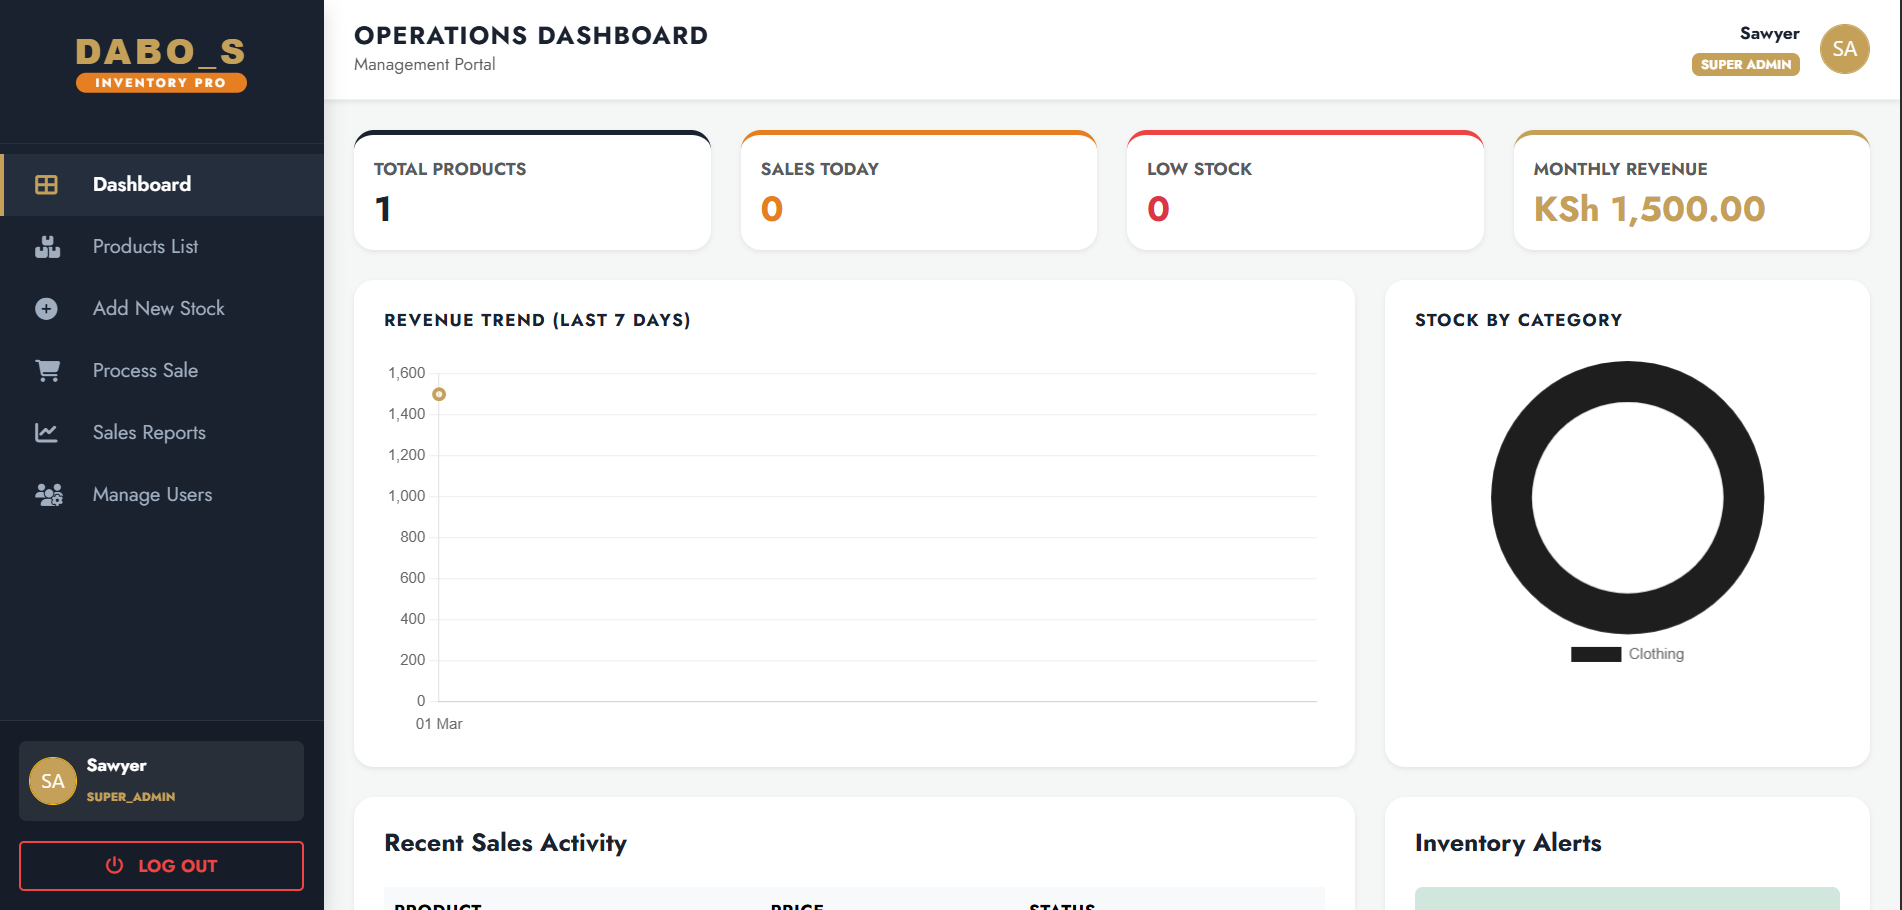Click the Inventory Alerts heading
The image size is (1902, 910).
coord(1508,844)
